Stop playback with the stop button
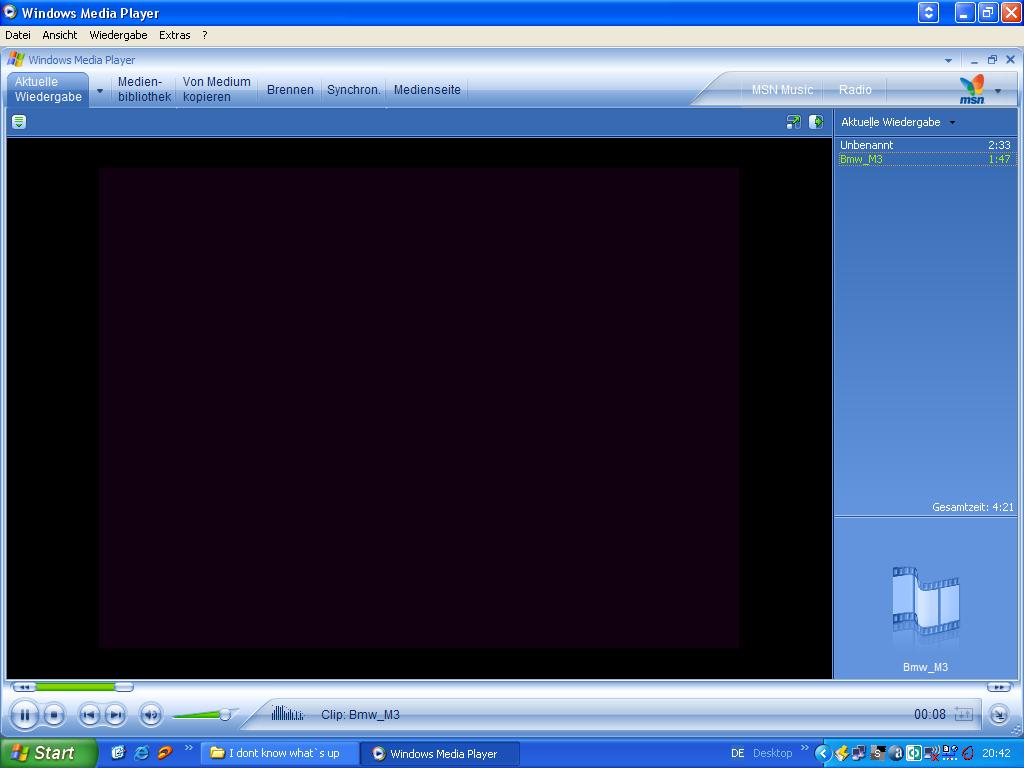Screen dimensions: 1024x768 click(x=54, y=715)
